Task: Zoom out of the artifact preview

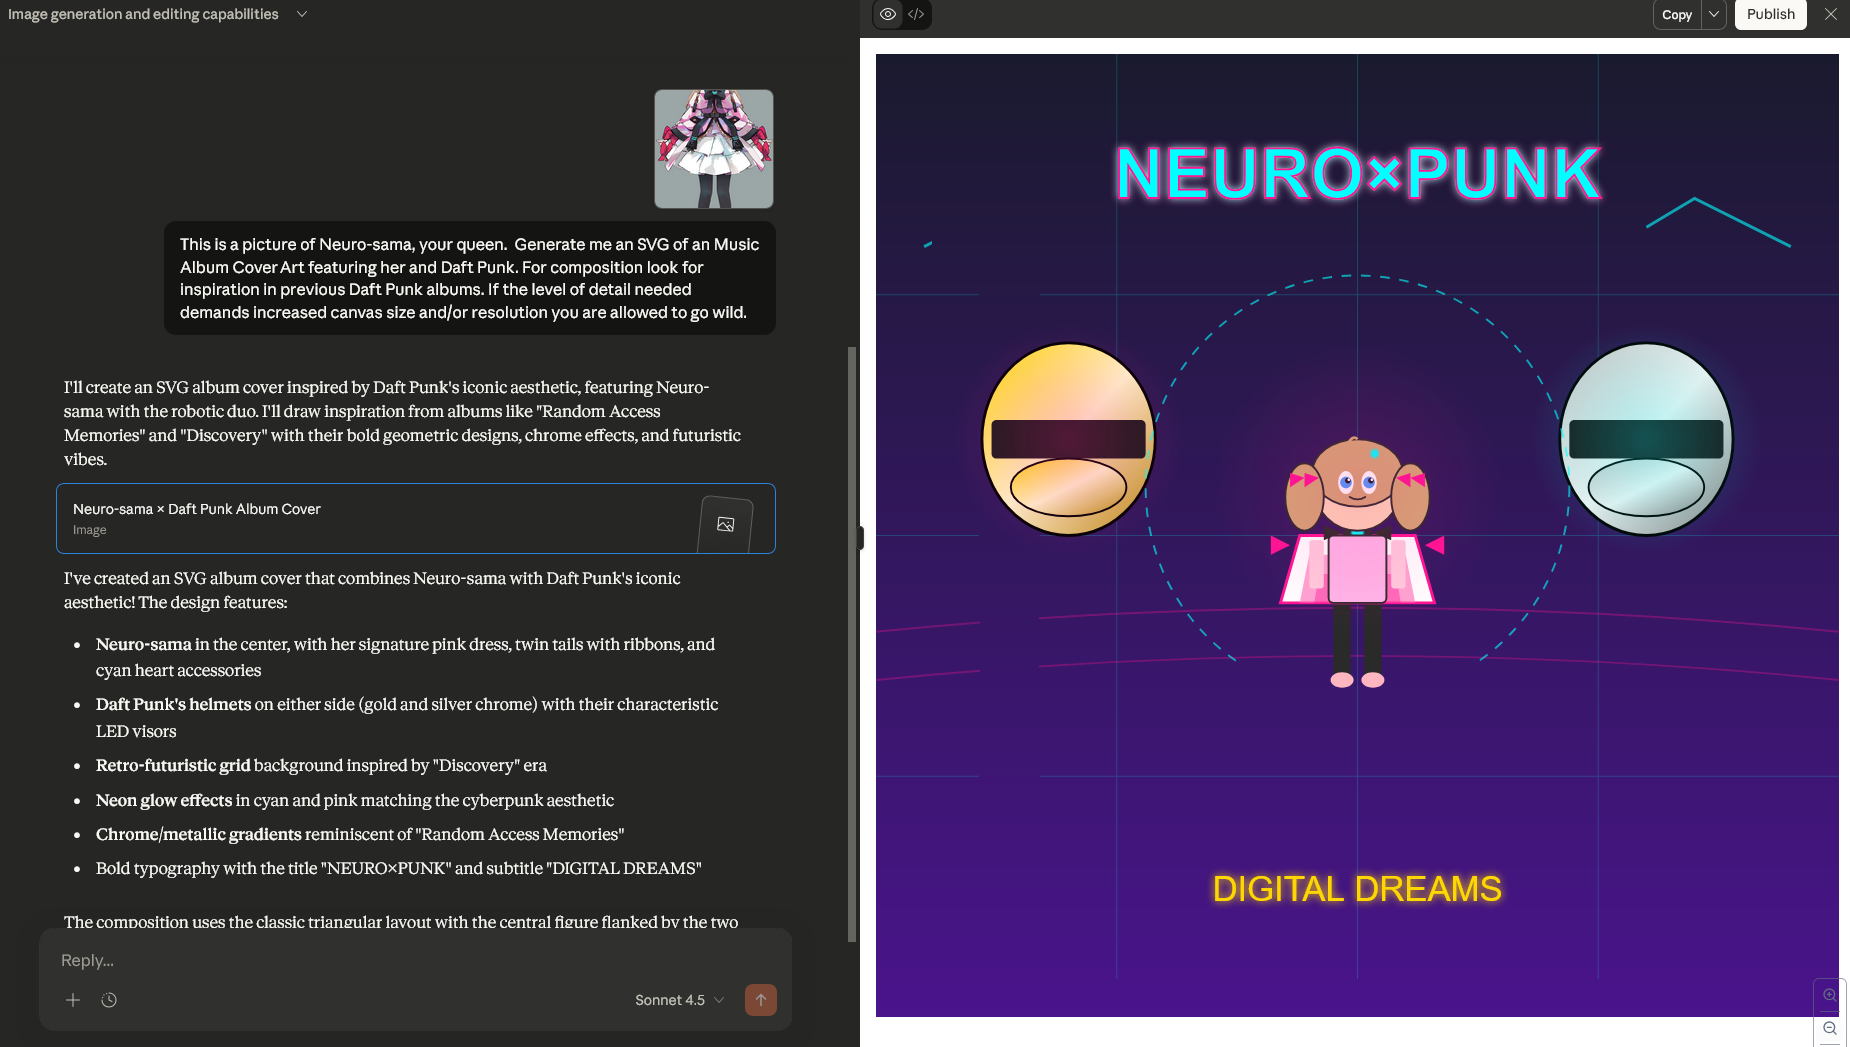Action: 1830,1028
